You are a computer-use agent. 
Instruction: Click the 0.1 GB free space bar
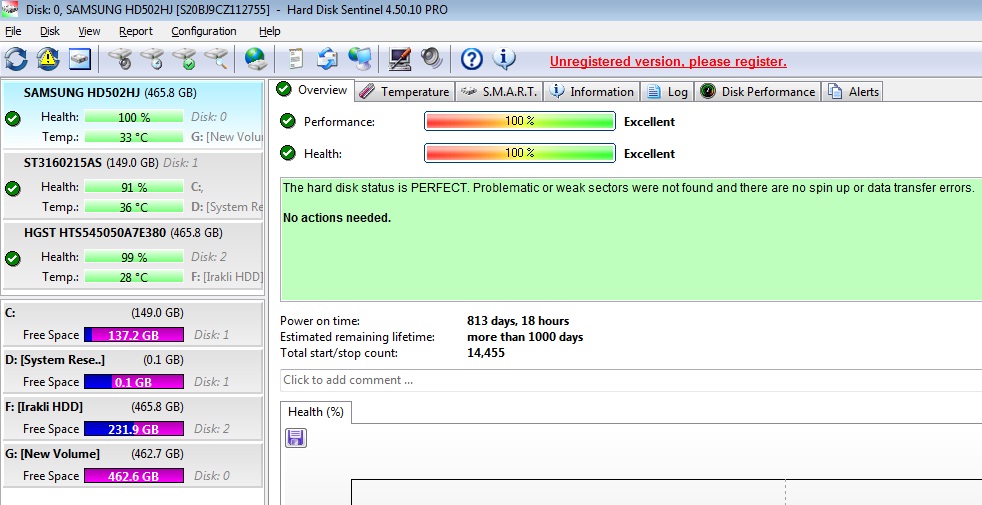tap(133, 382)
